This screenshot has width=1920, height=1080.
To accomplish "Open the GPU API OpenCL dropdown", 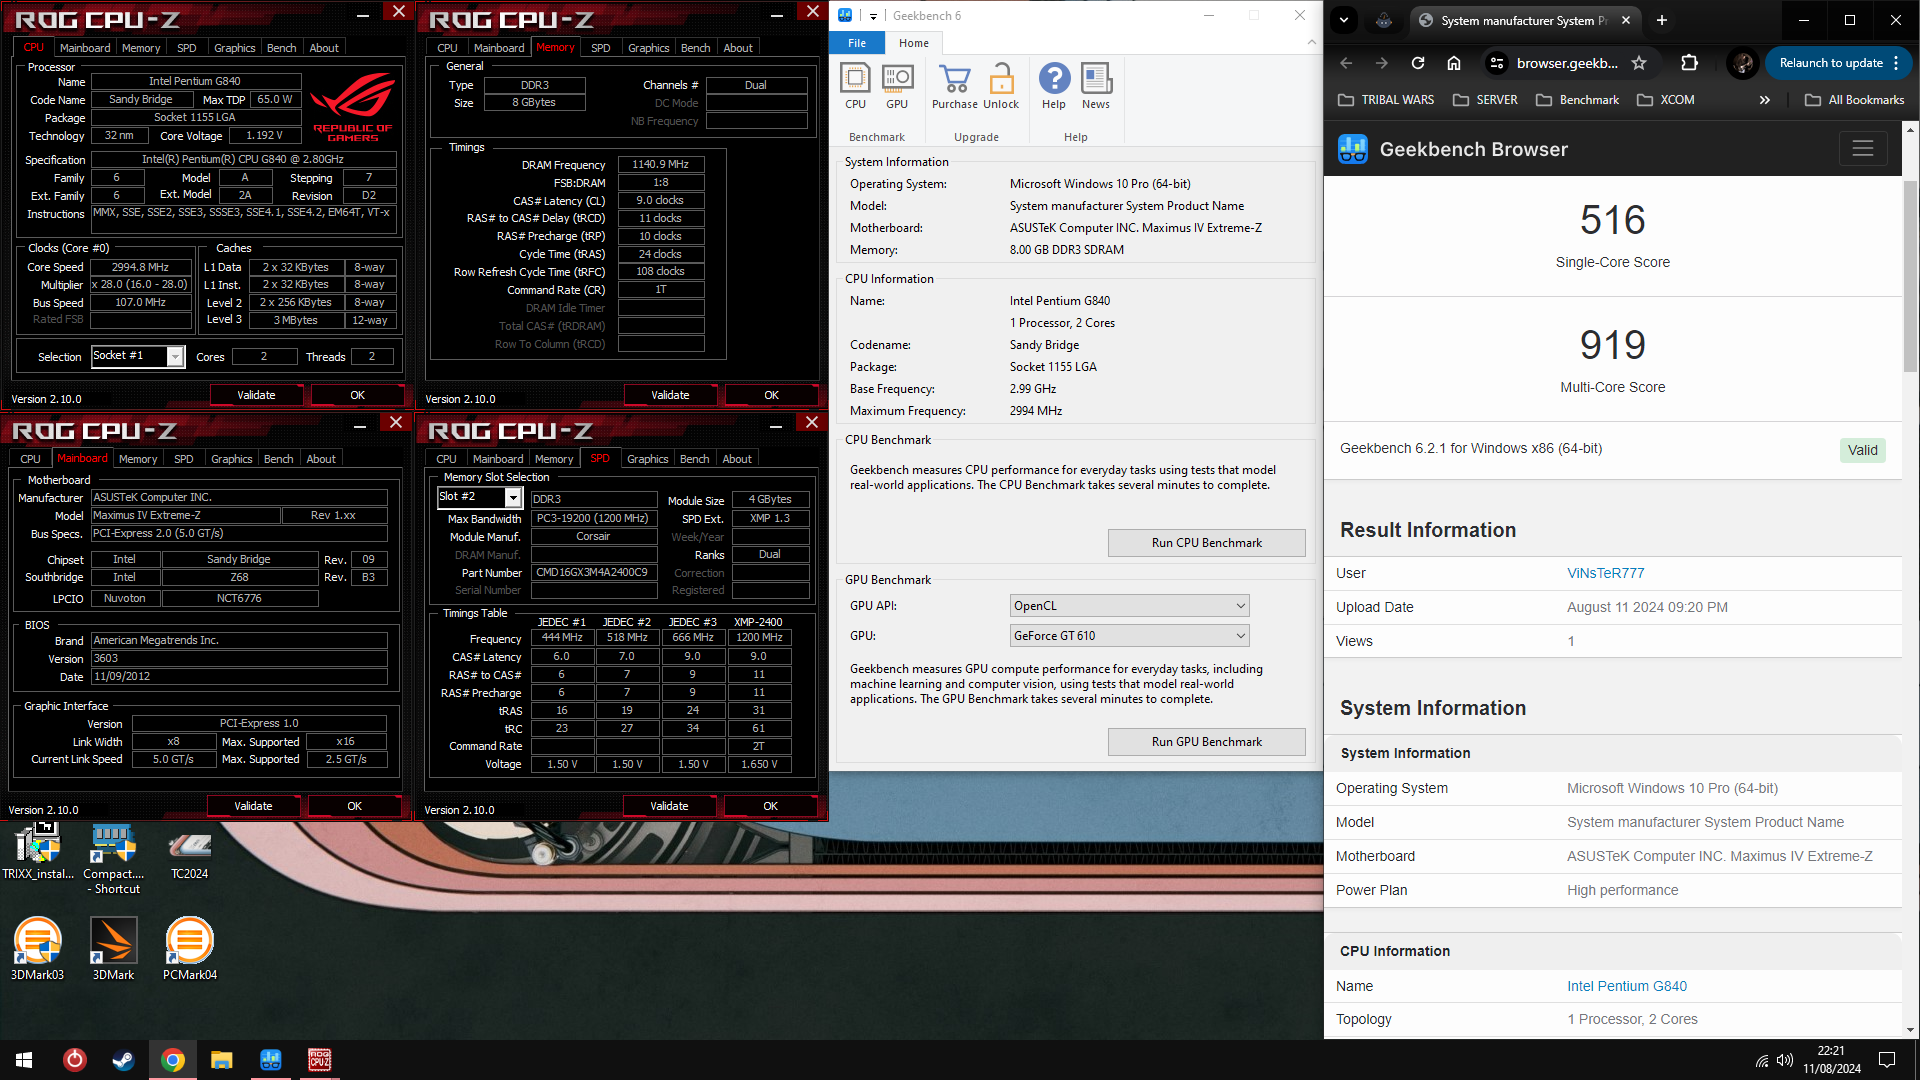I will click(1129, 606).
